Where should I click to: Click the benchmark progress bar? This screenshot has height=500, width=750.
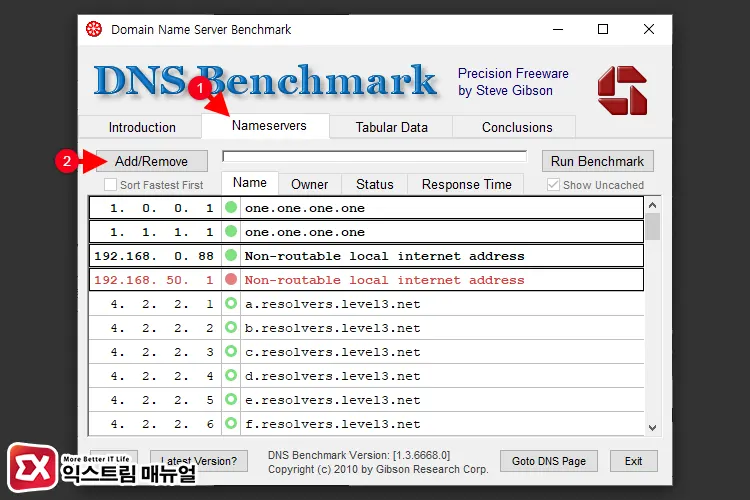click(374, 157)
